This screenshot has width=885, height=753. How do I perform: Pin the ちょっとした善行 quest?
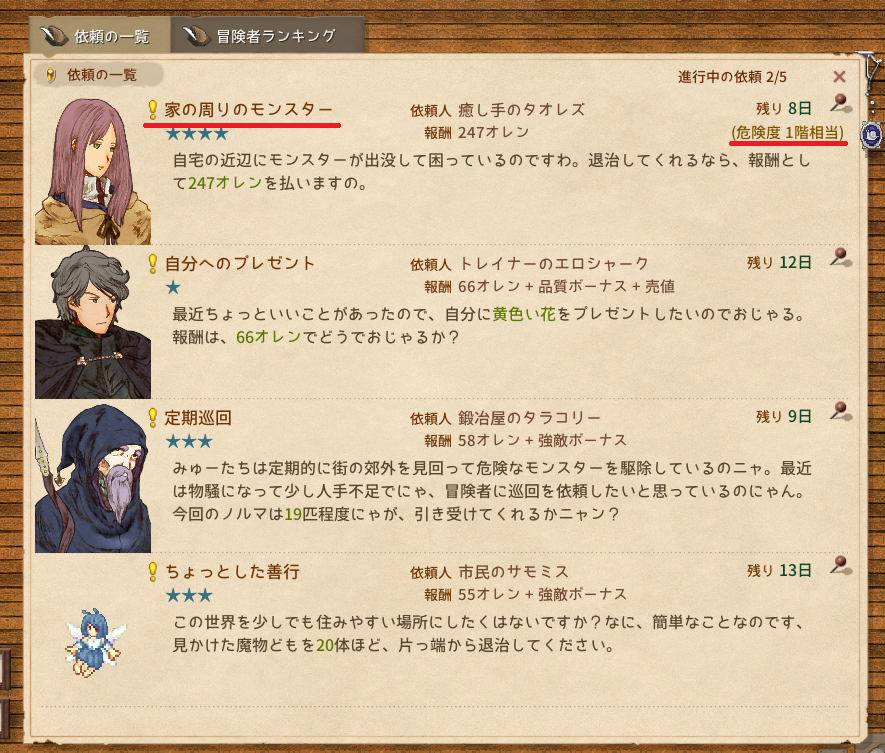click(x=841, y=566)
